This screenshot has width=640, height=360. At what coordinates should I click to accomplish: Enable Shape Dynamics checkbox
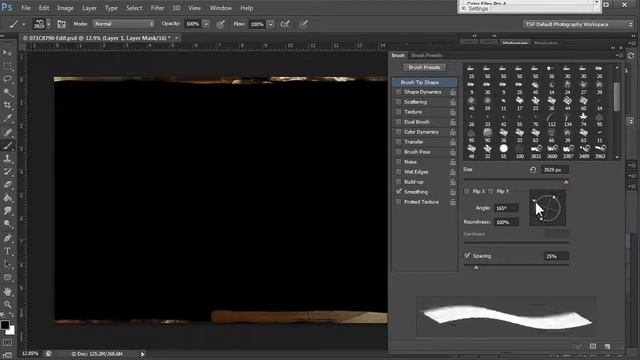(398, 92)
